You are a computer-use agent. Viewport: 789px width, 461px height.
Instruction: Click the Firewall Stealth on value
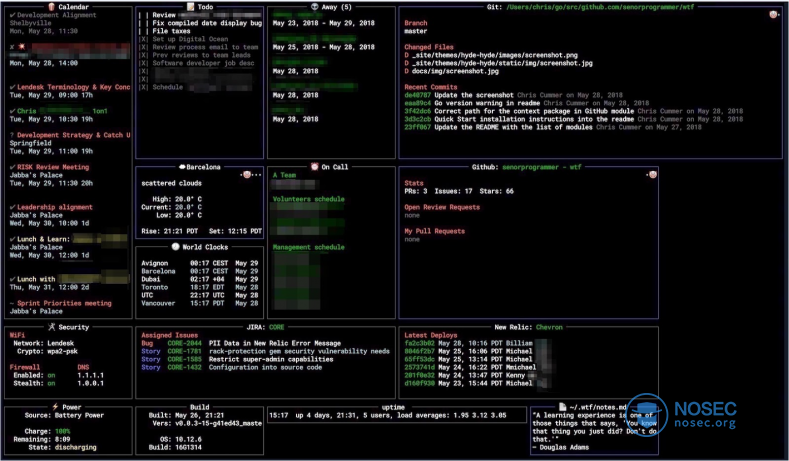pyautogui.click(x=51, y=383)
